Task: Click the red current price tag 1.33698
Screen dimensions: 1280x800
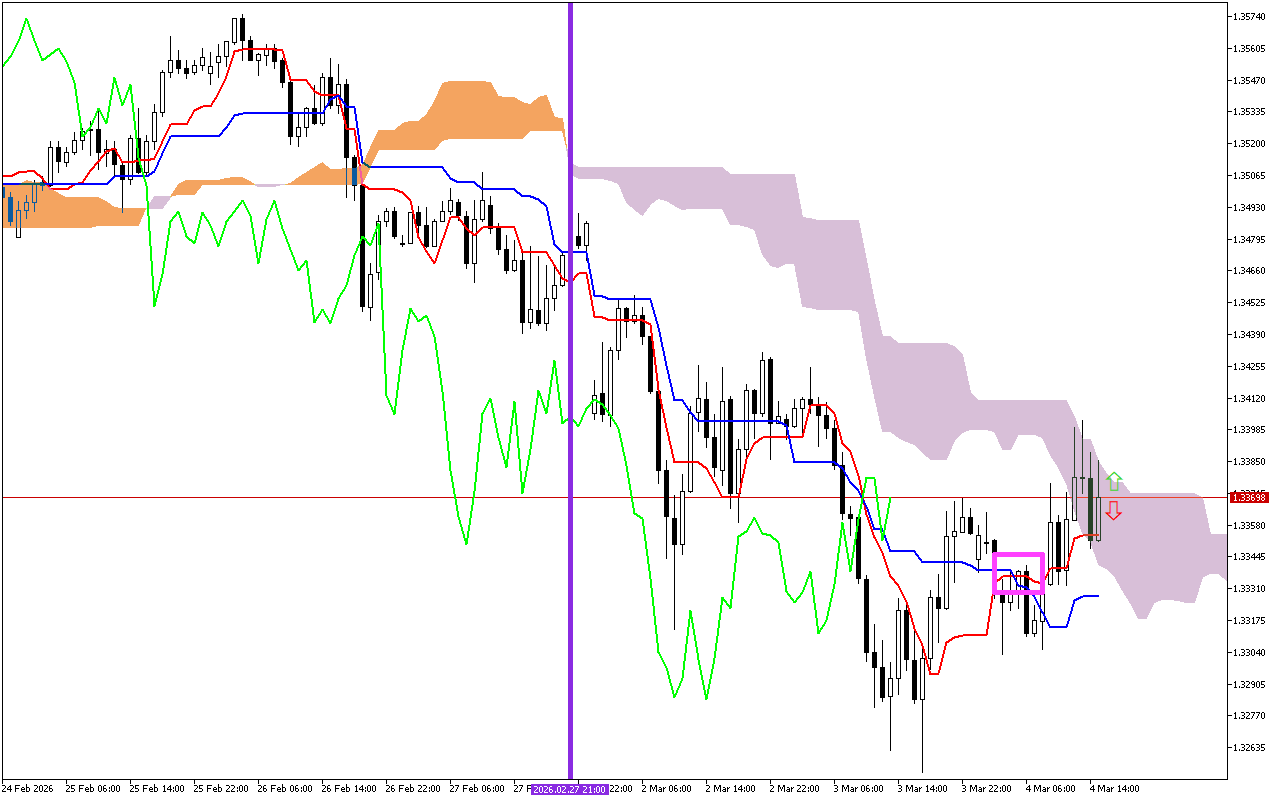Action: point(1248,495)
